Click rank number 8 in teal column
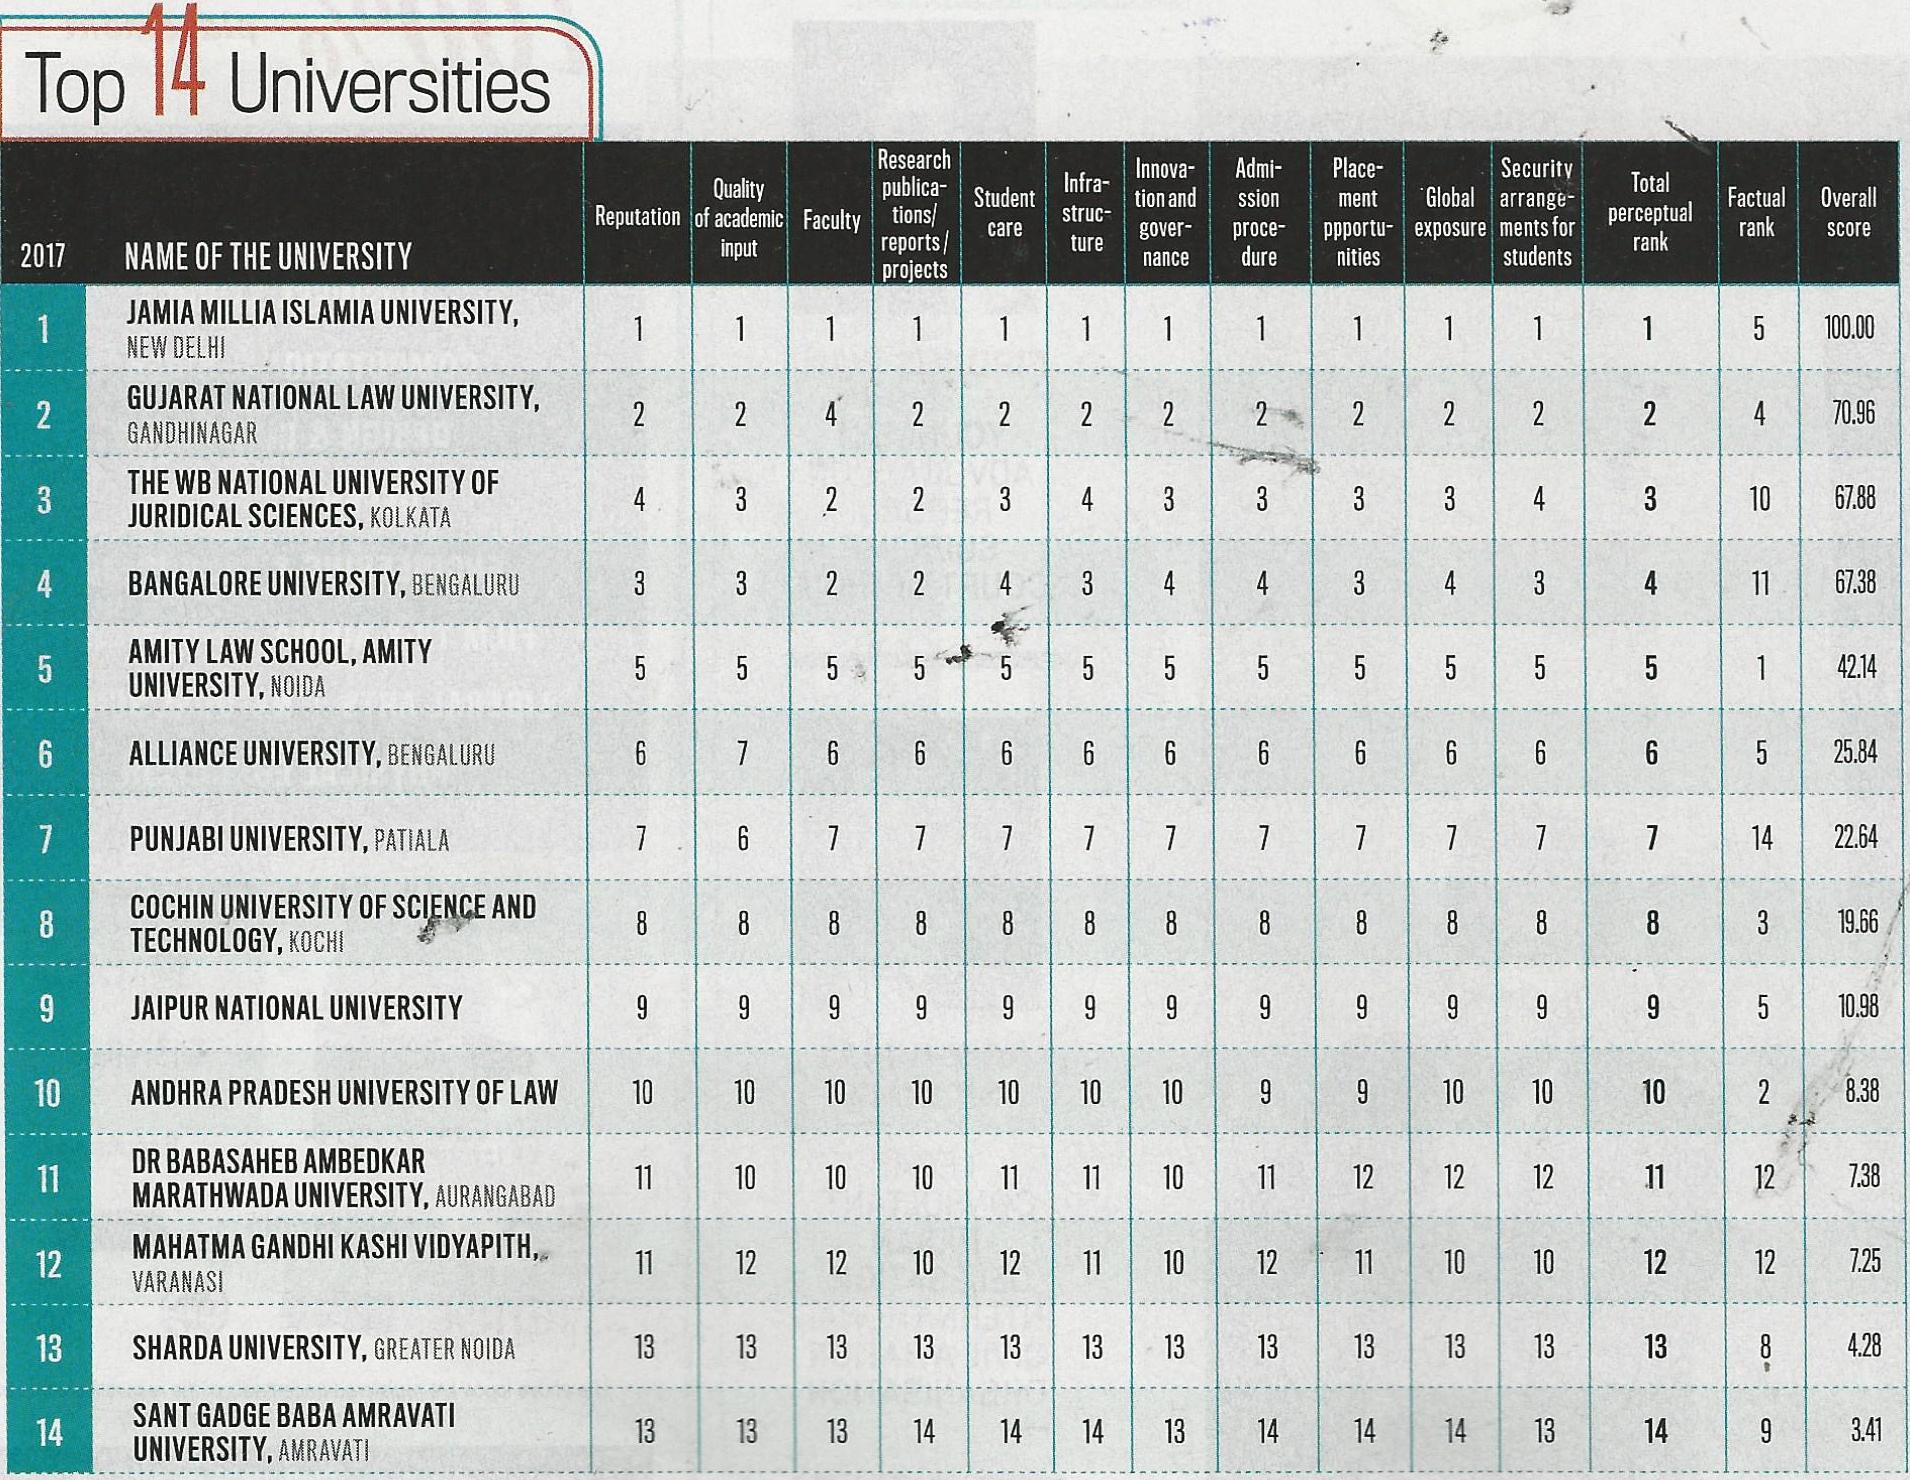The width and height of the screenshot is (1910, 1480). [46, 924]
